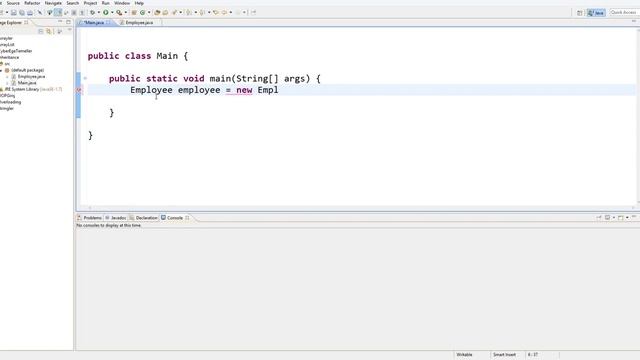This screenshot has height=360, width=640.
Task: Open the Javadoc tab
Action: [x=116, y=218]
